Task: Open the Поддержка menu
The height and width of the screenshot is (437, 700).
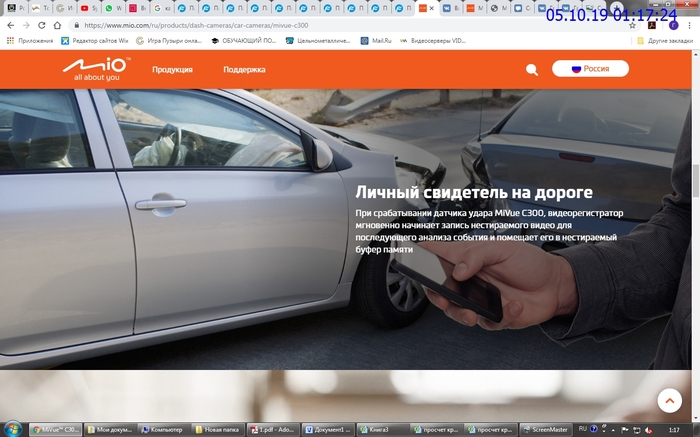Action: pyautogui.click(x=244, y=70)
